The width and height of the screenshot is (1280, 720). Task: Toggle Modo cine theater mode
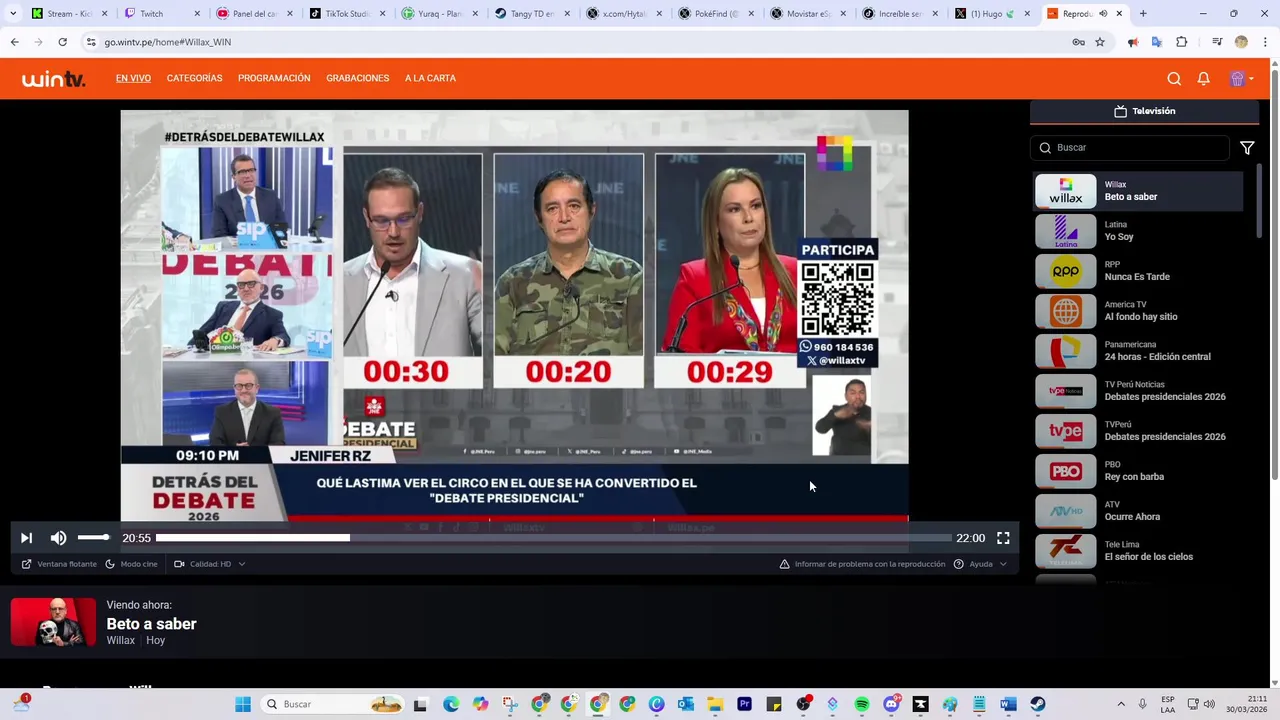[131, 564]
